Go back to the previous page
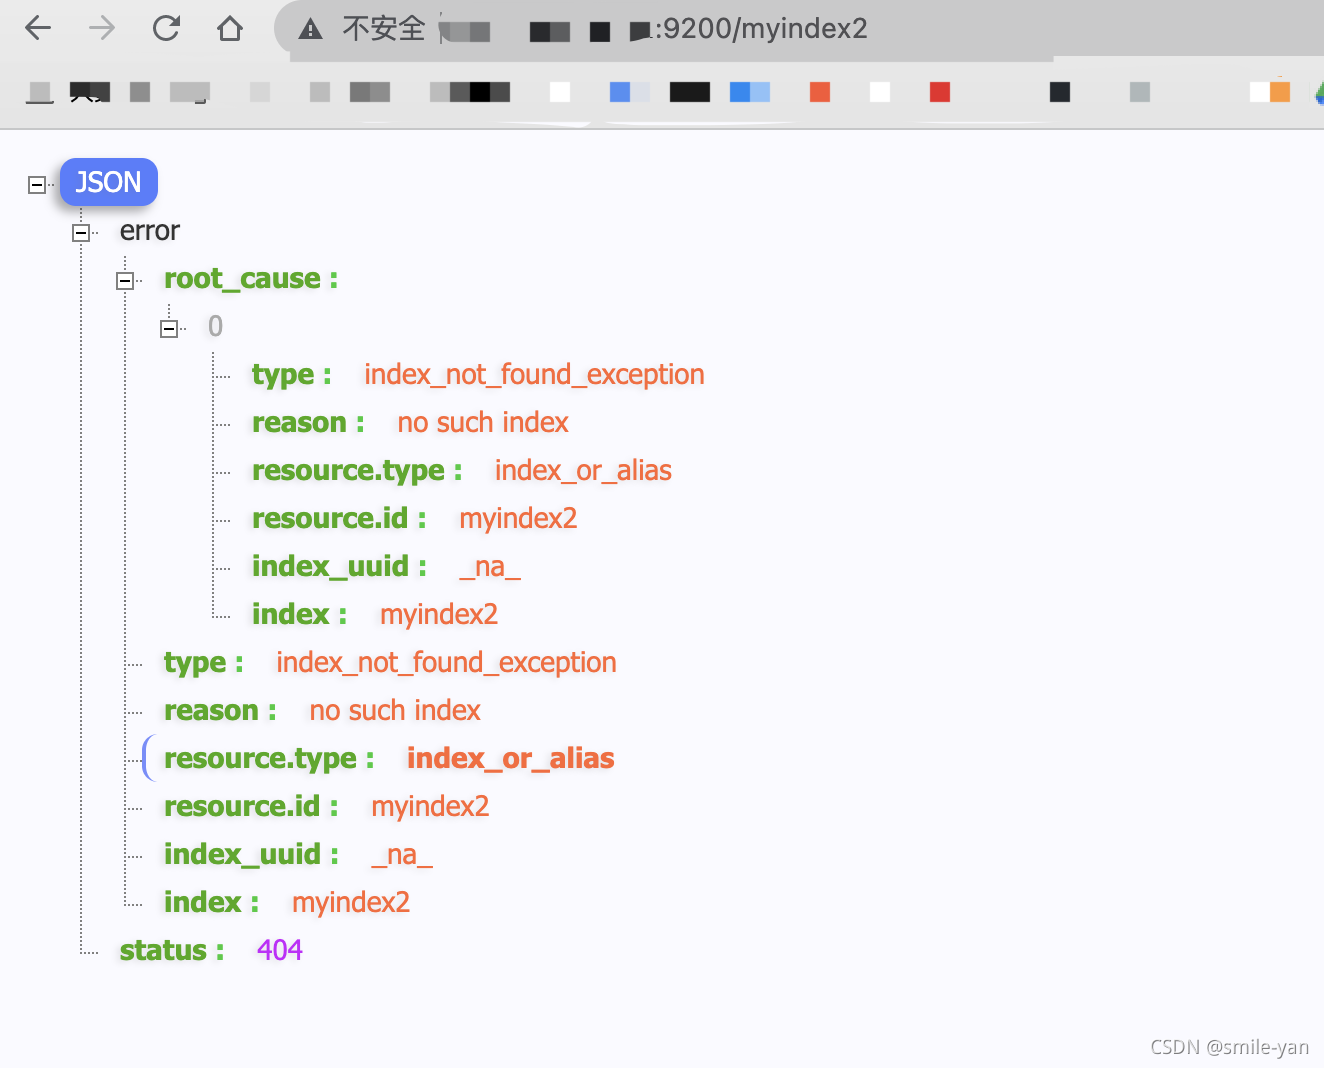Screen dimensions: 1324x1068 (x=38, y=28)
